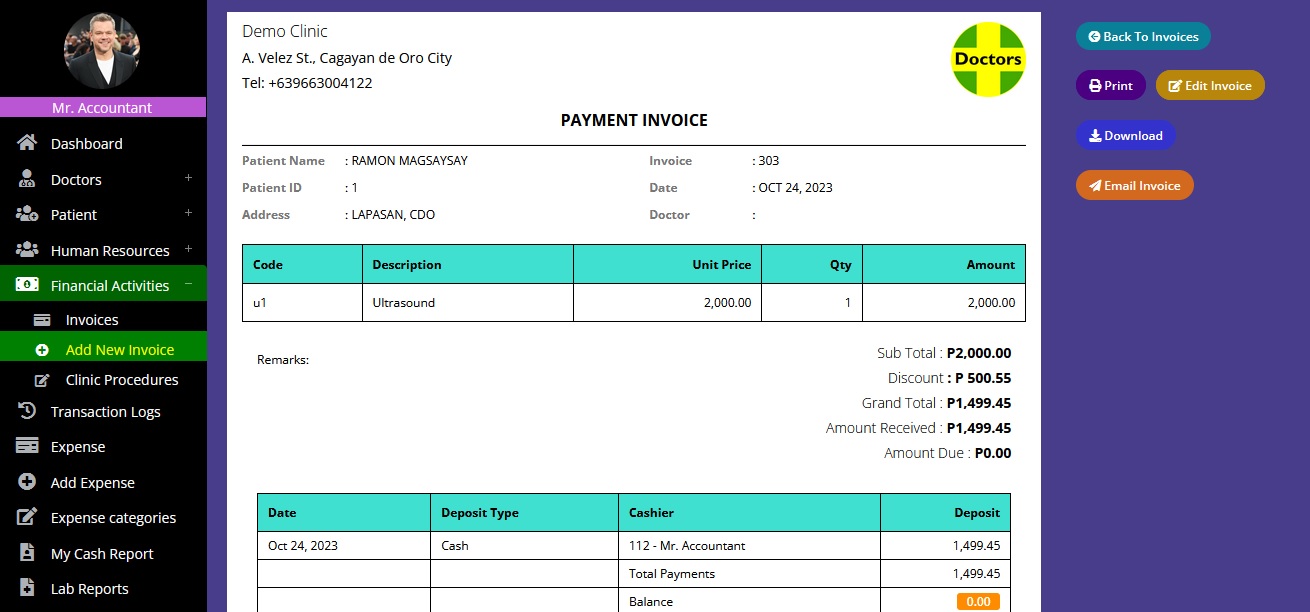Click the Add Expense plus icon
This screenshot has width=1310, height=612.
pos(27,482)
